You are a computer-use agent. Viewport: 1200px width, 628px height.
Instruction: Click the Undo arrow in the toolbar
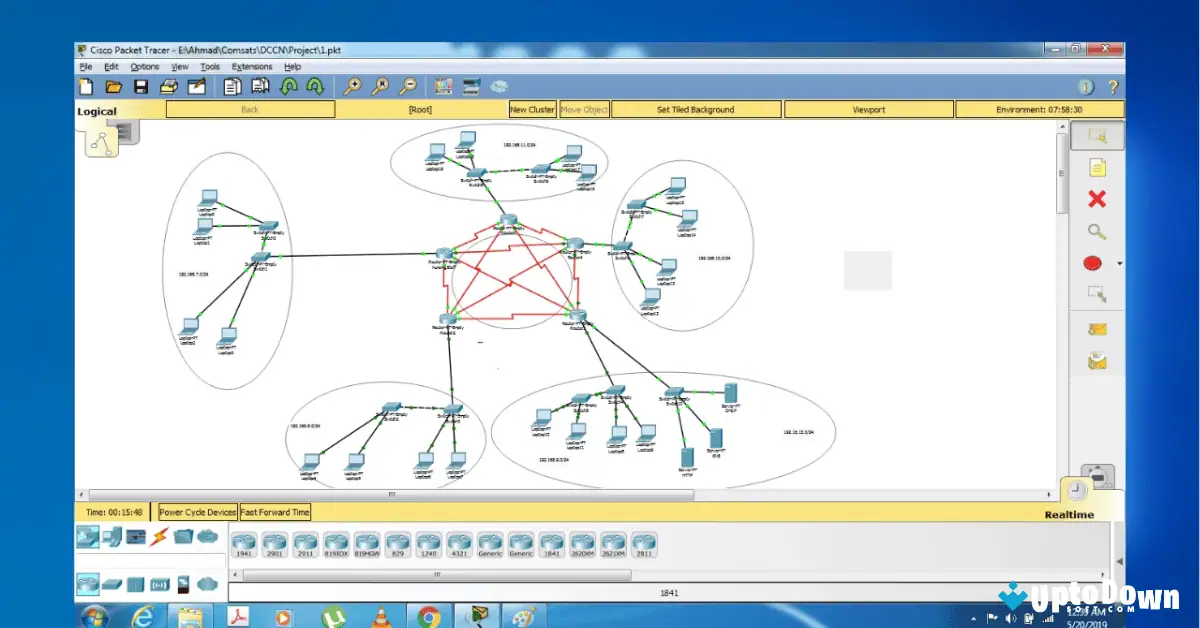289,86
